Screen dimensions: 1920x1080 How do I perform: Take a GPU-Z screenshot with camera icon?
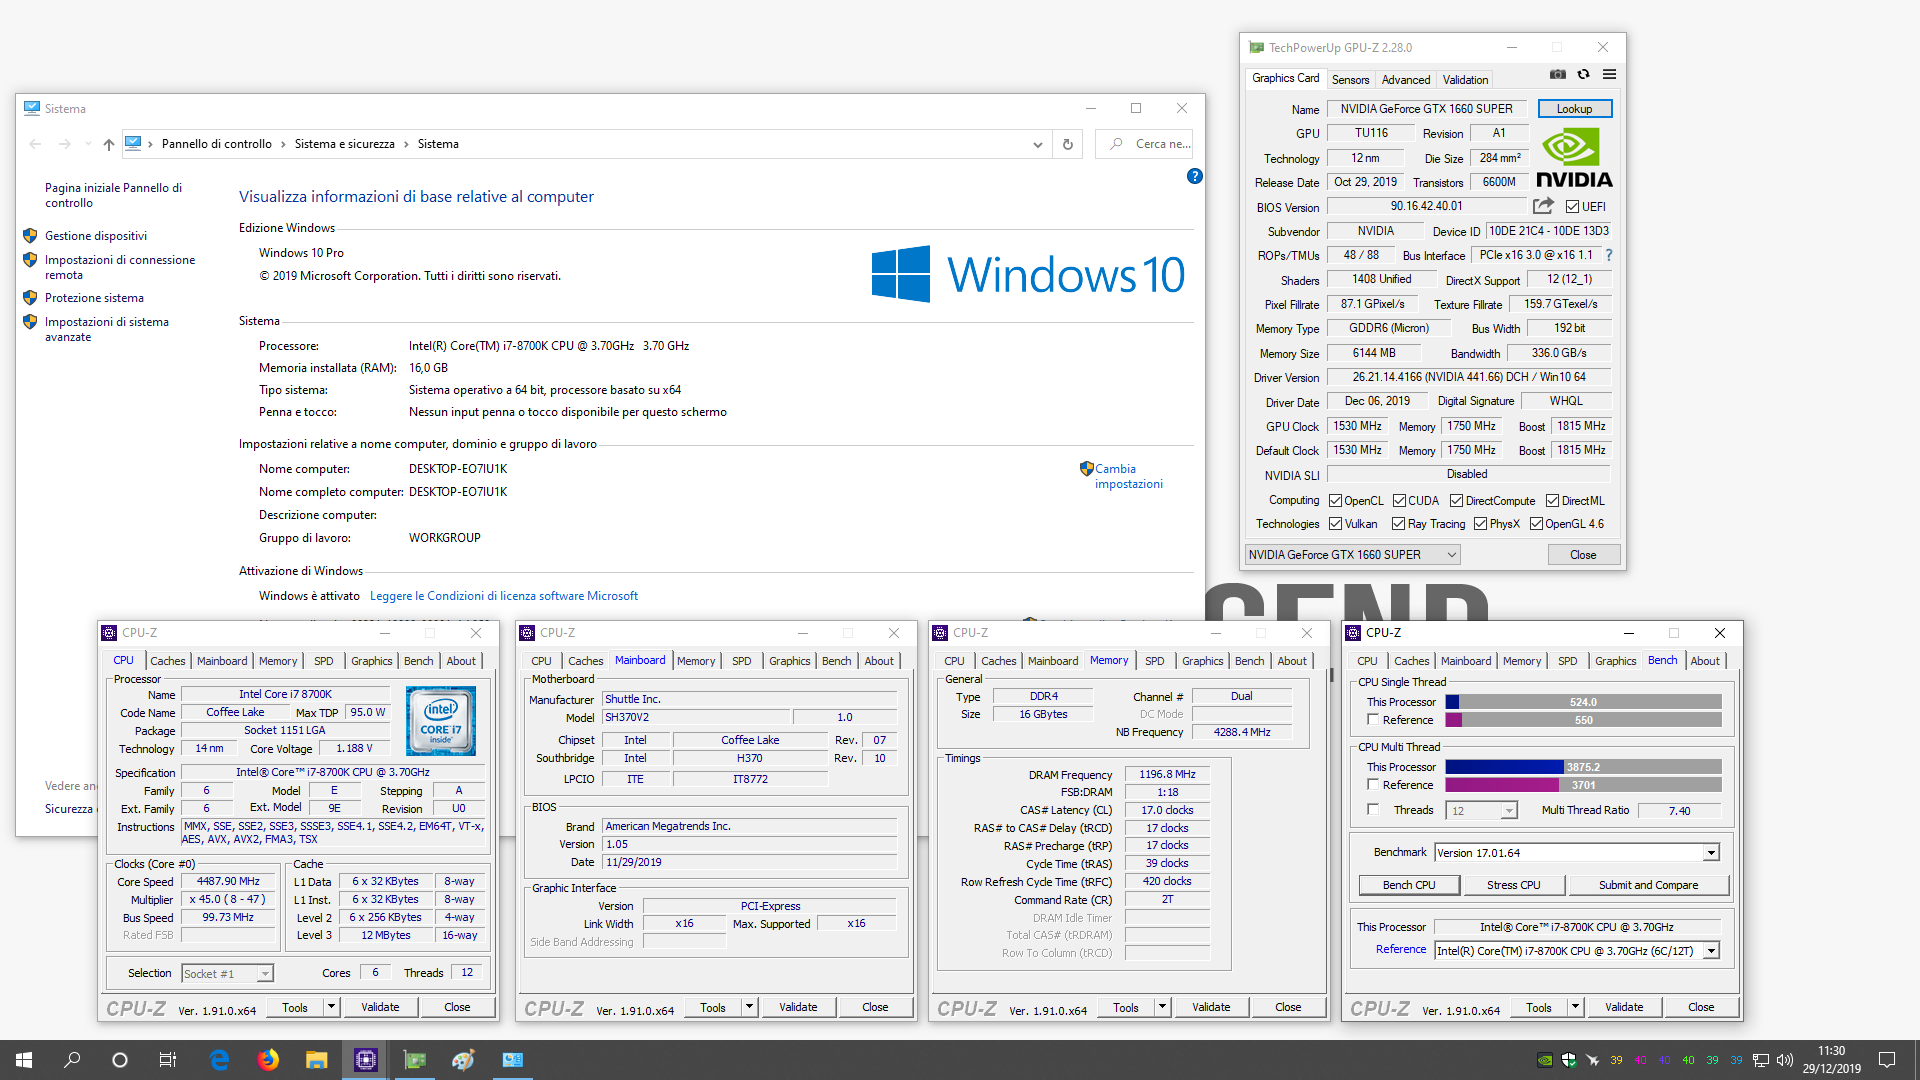1557,75
